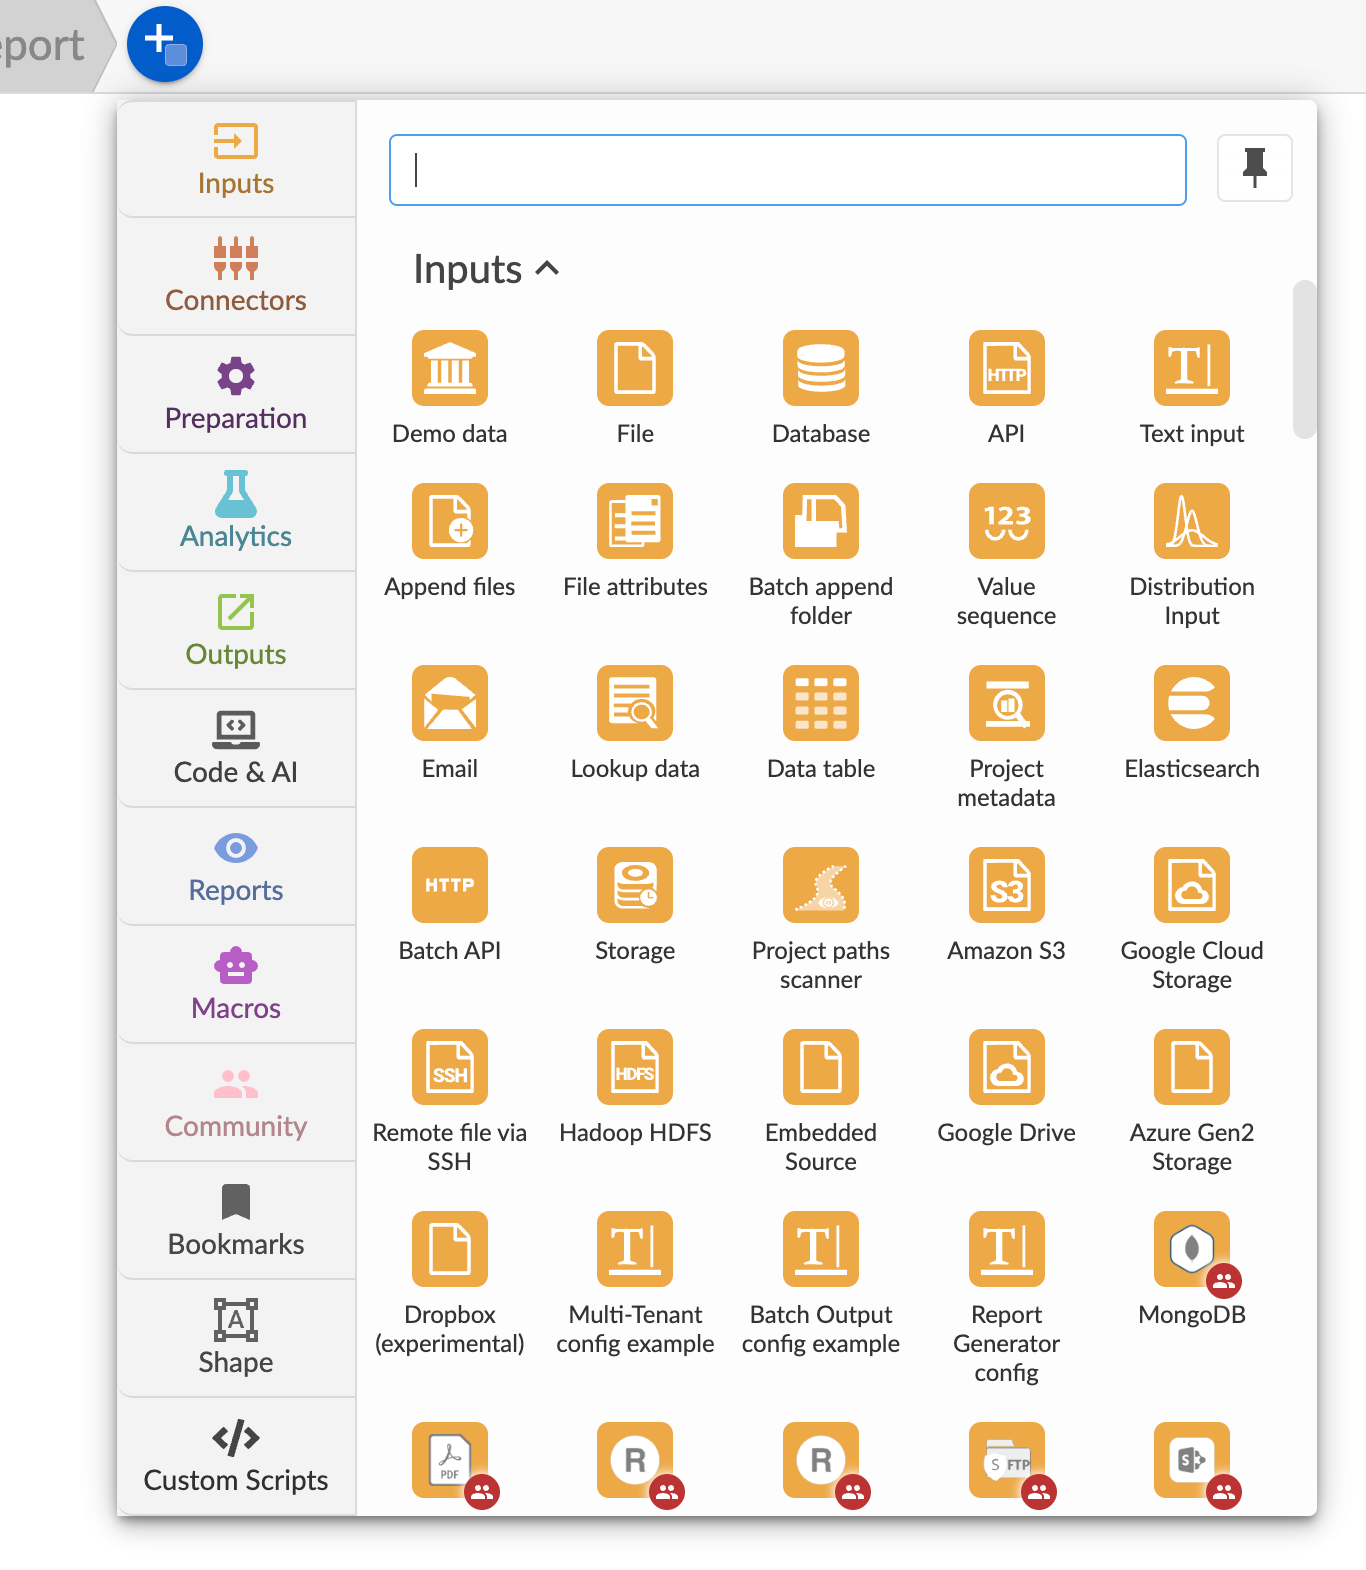Select the Dropbox (experimental) node icon
Screen dimensions: 1366x1570
[x=450, y=1249]
